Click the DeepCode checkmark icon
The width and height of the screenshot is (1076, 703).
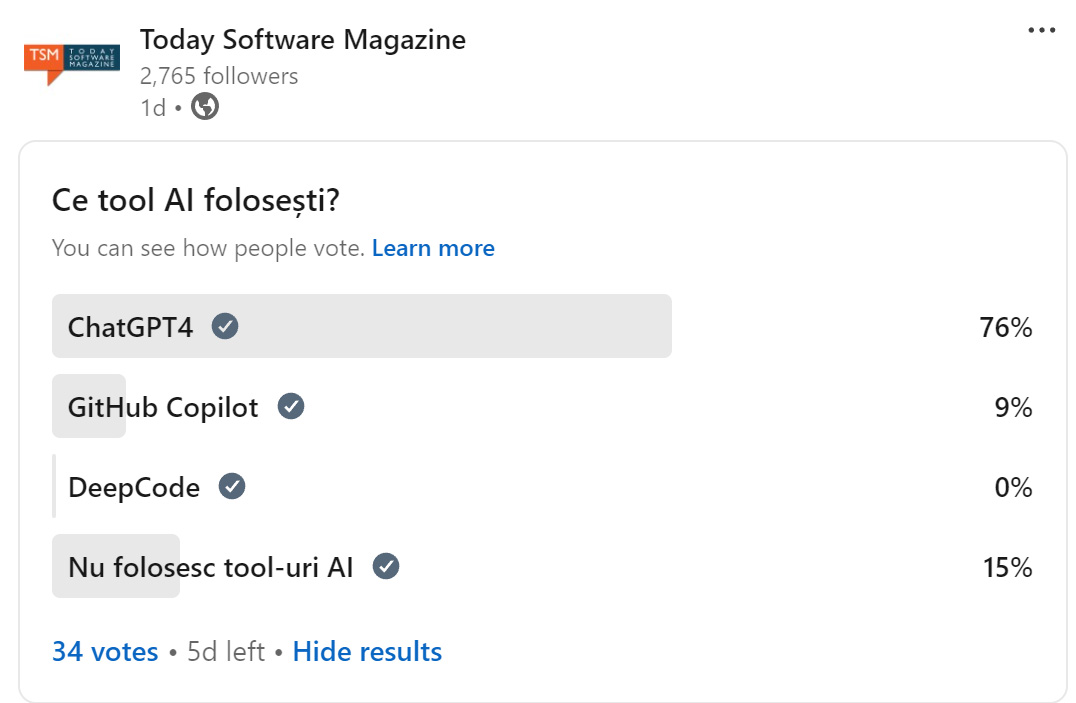click(x=232, y=487)
